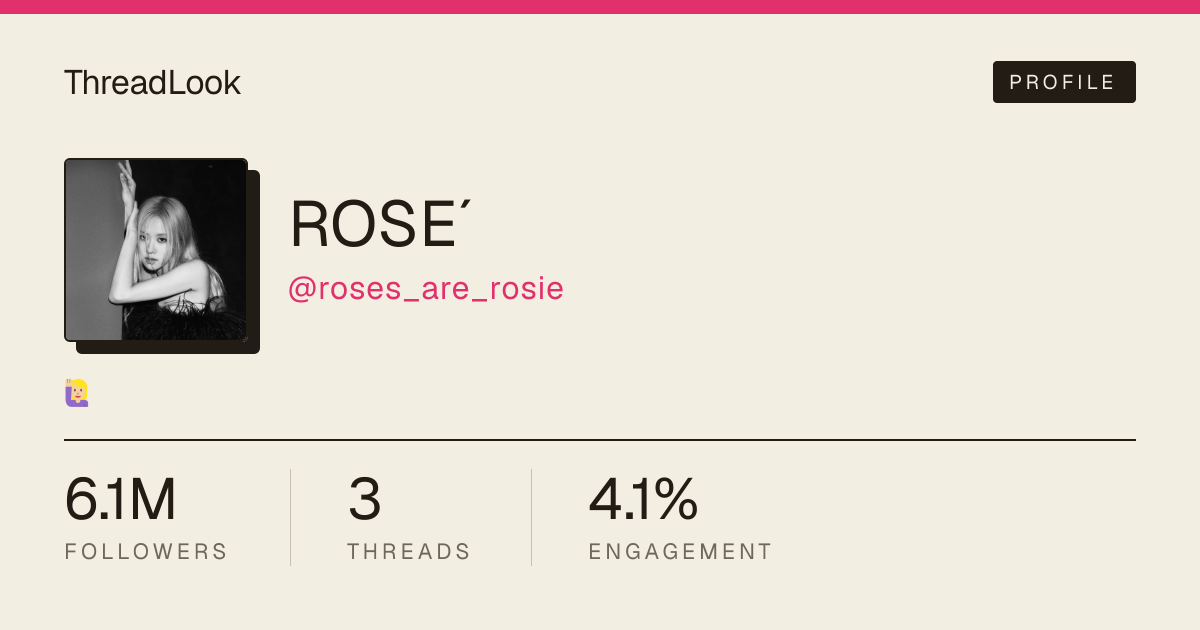This screenshot has height=630, width=1200.
Task: Click the @ symbol of the handle
Action: [302, 290]
